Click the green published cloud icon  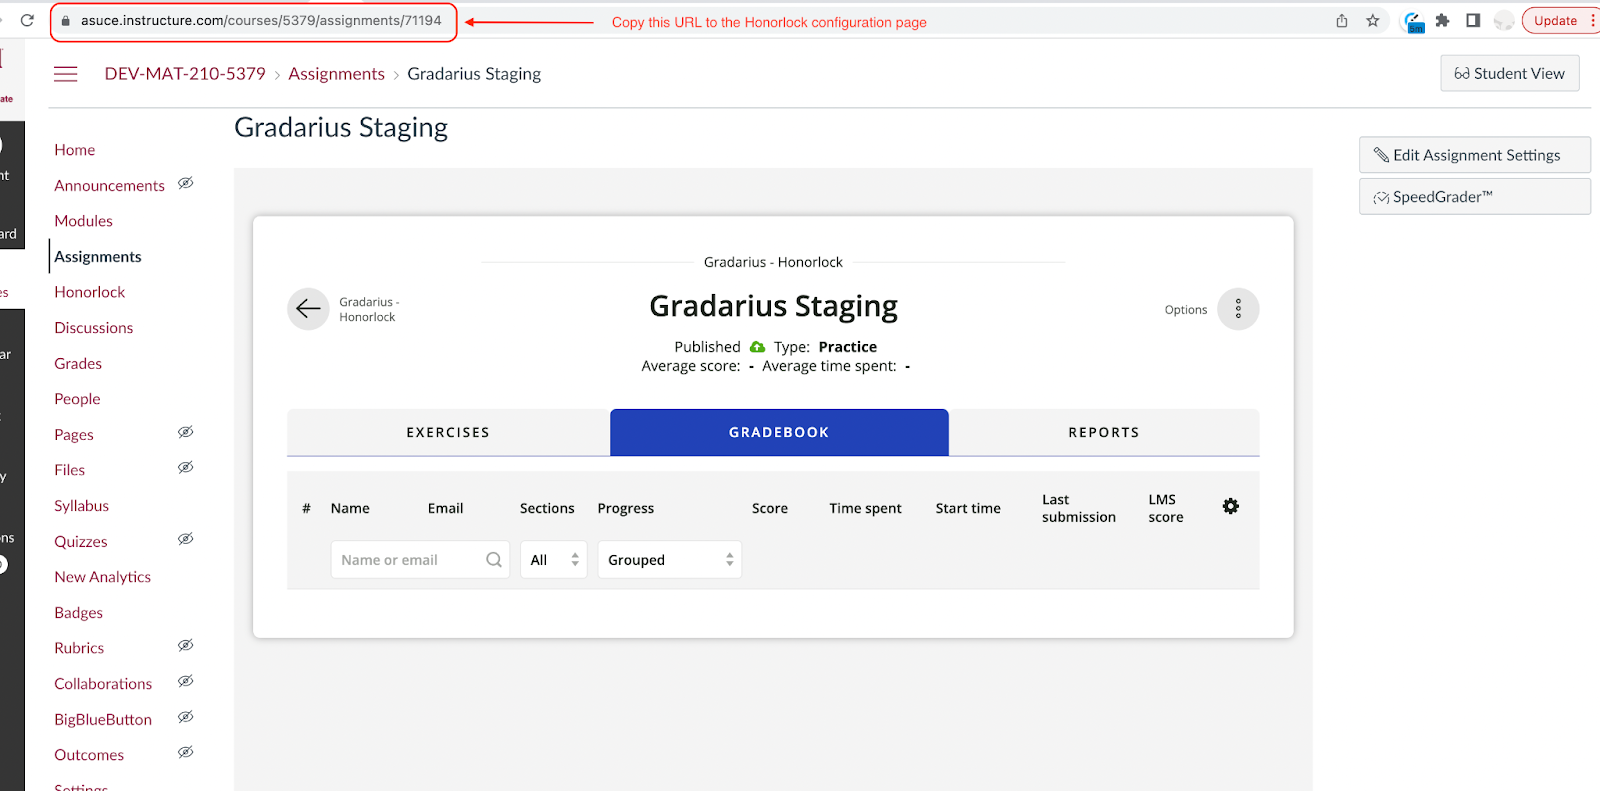click(x=757, y=347)
